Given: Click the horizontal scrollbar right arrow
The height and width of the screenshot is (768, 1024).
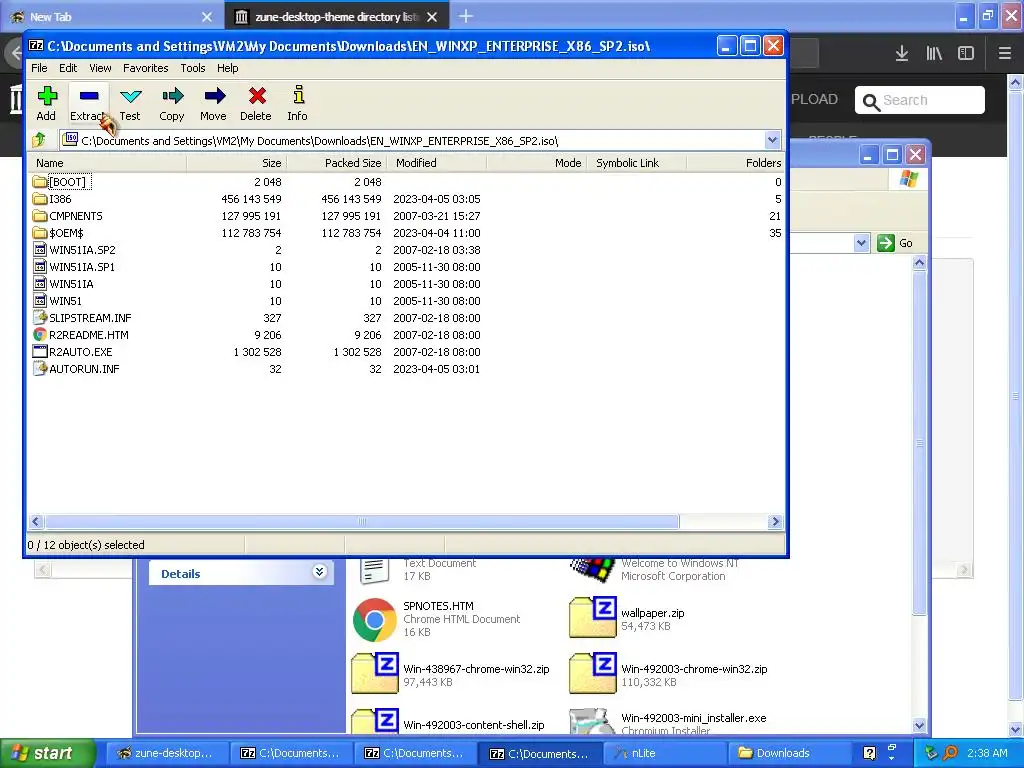Looking at the screenshot, I should [775, 521].
